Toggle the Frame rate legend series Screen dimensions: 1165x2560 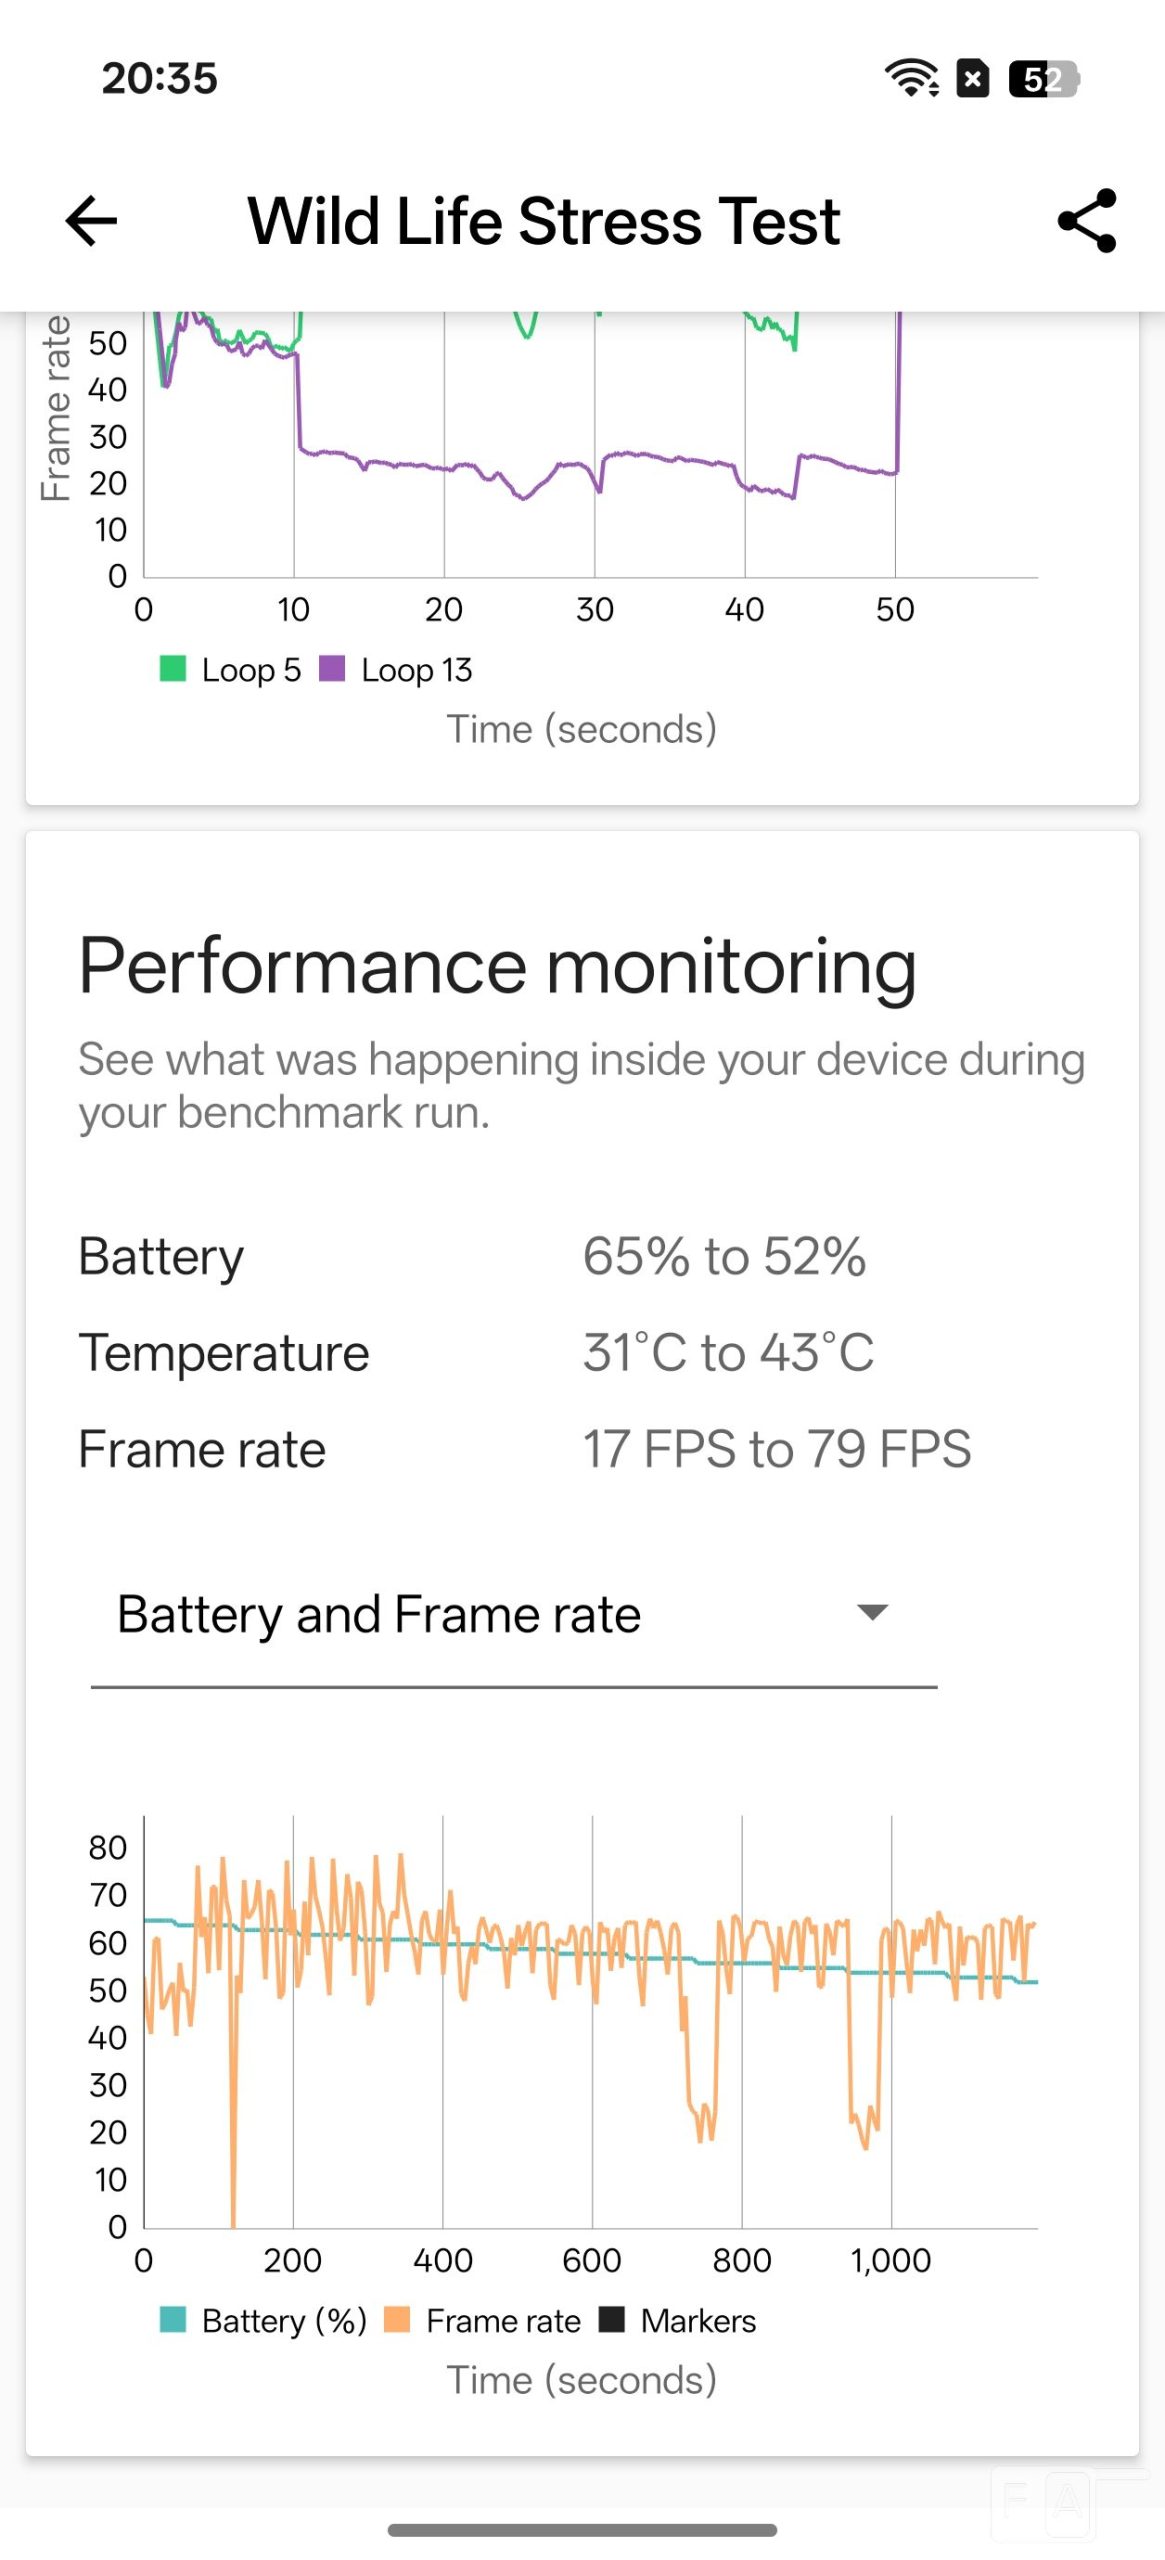click(482, 2319)
